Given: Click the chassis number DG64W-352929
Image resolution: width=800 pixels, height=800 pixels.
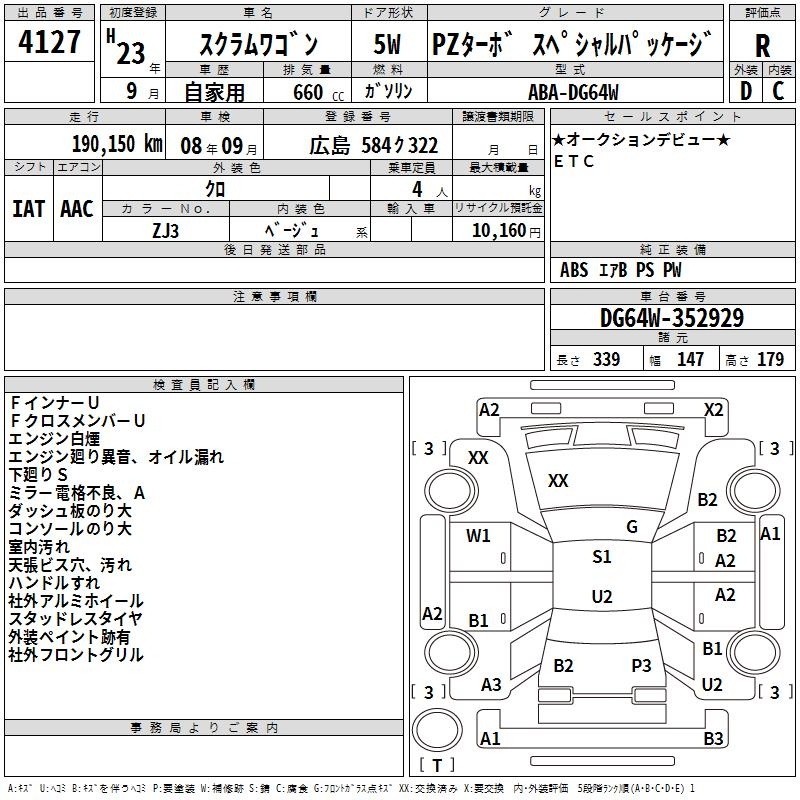Looking at the screenshot, I should click(x=671, y=318).
